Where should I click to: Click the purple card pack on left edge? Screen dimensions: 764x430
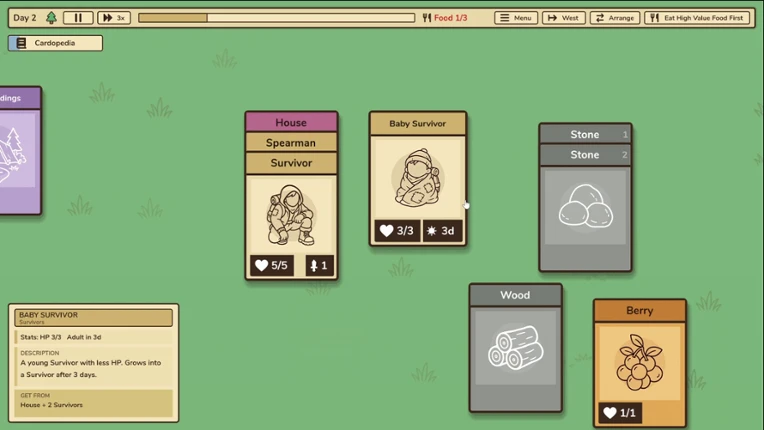coord(19,150)
